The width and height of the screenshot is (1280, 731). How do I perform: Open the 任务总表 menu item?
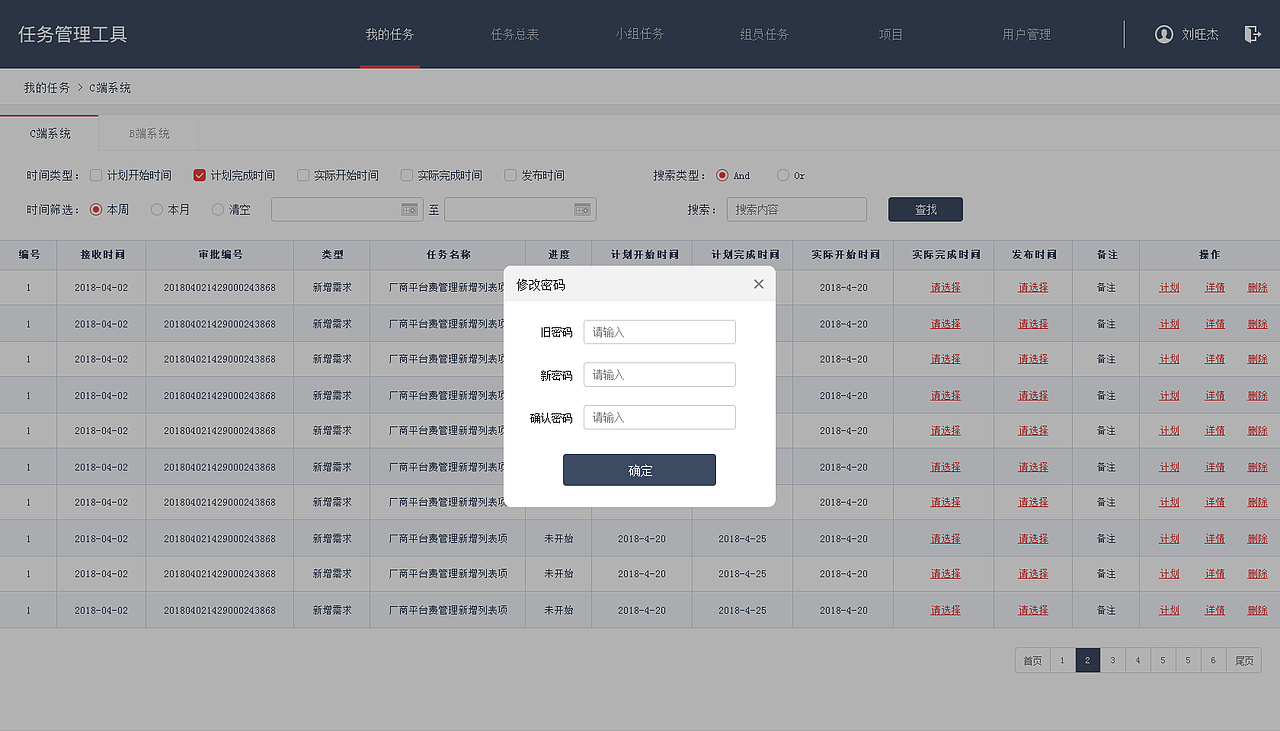click(514, 33)
